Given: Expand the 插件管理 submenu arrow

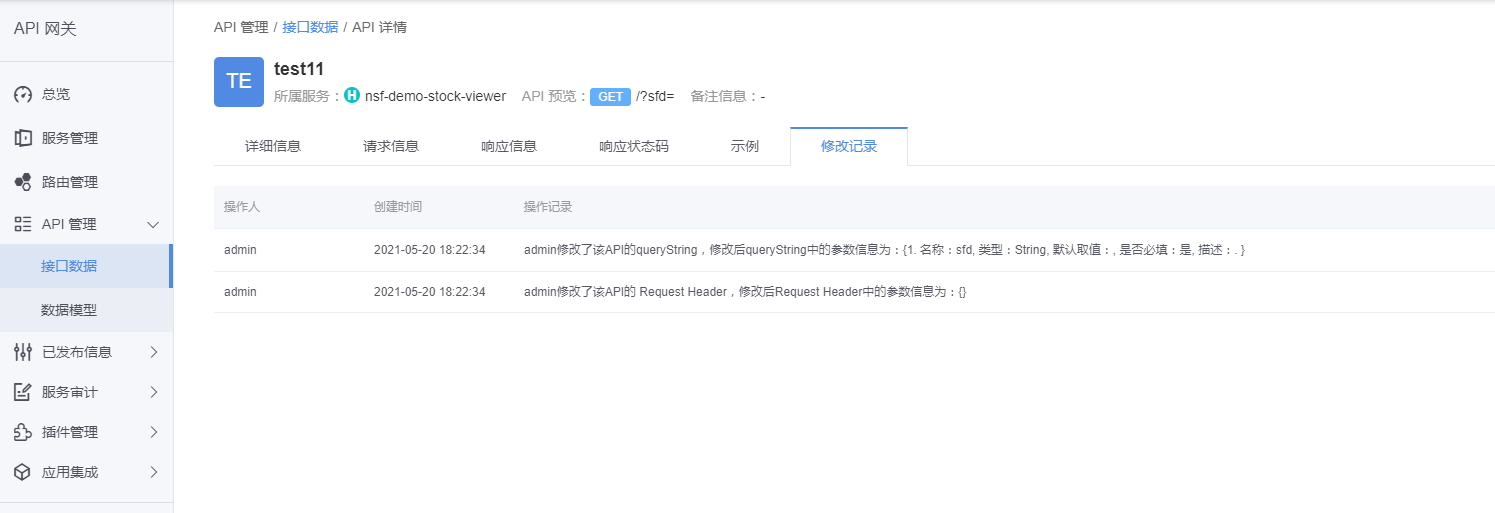Looking at the screenshot, I should point(153,432).
